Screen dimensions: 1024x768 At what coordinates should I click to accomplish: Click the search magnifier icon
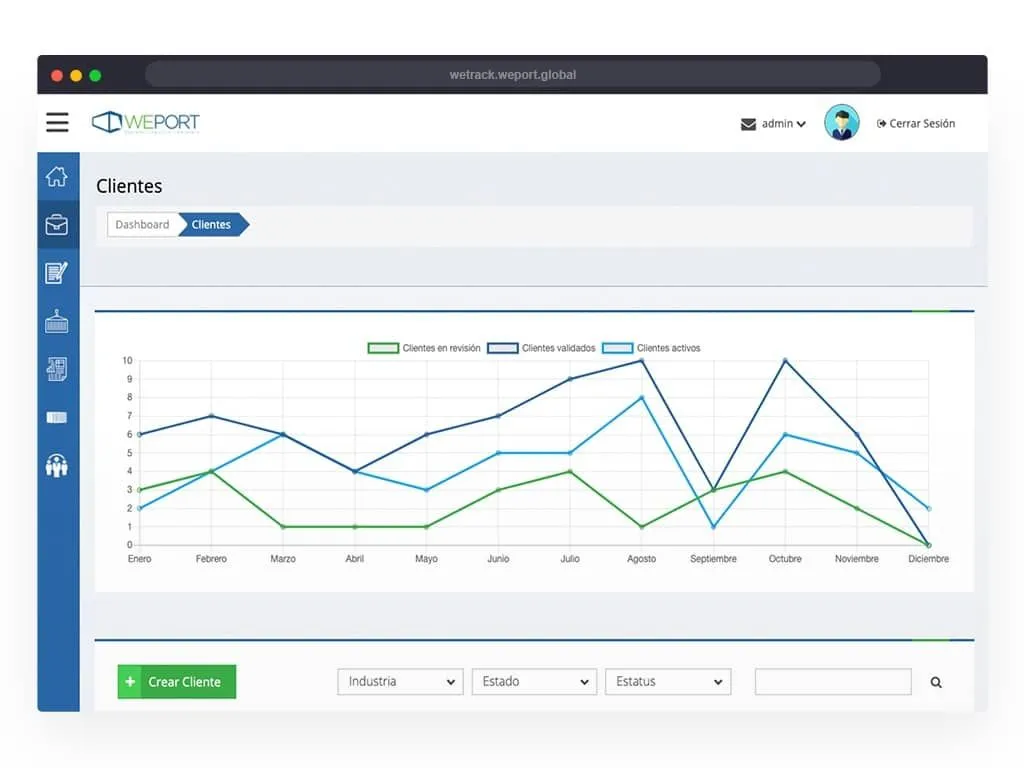(936, 681)
